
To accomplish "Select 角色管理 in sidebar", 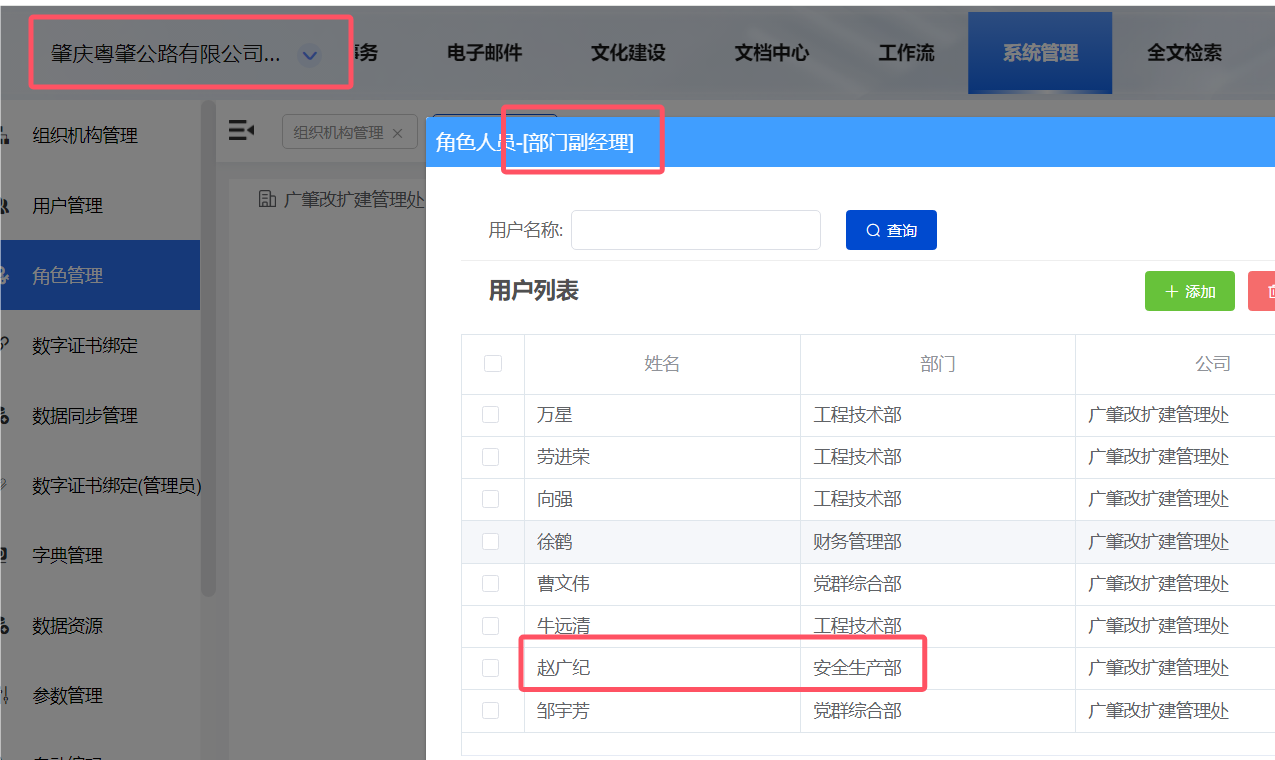I will [x=100, y=275].
